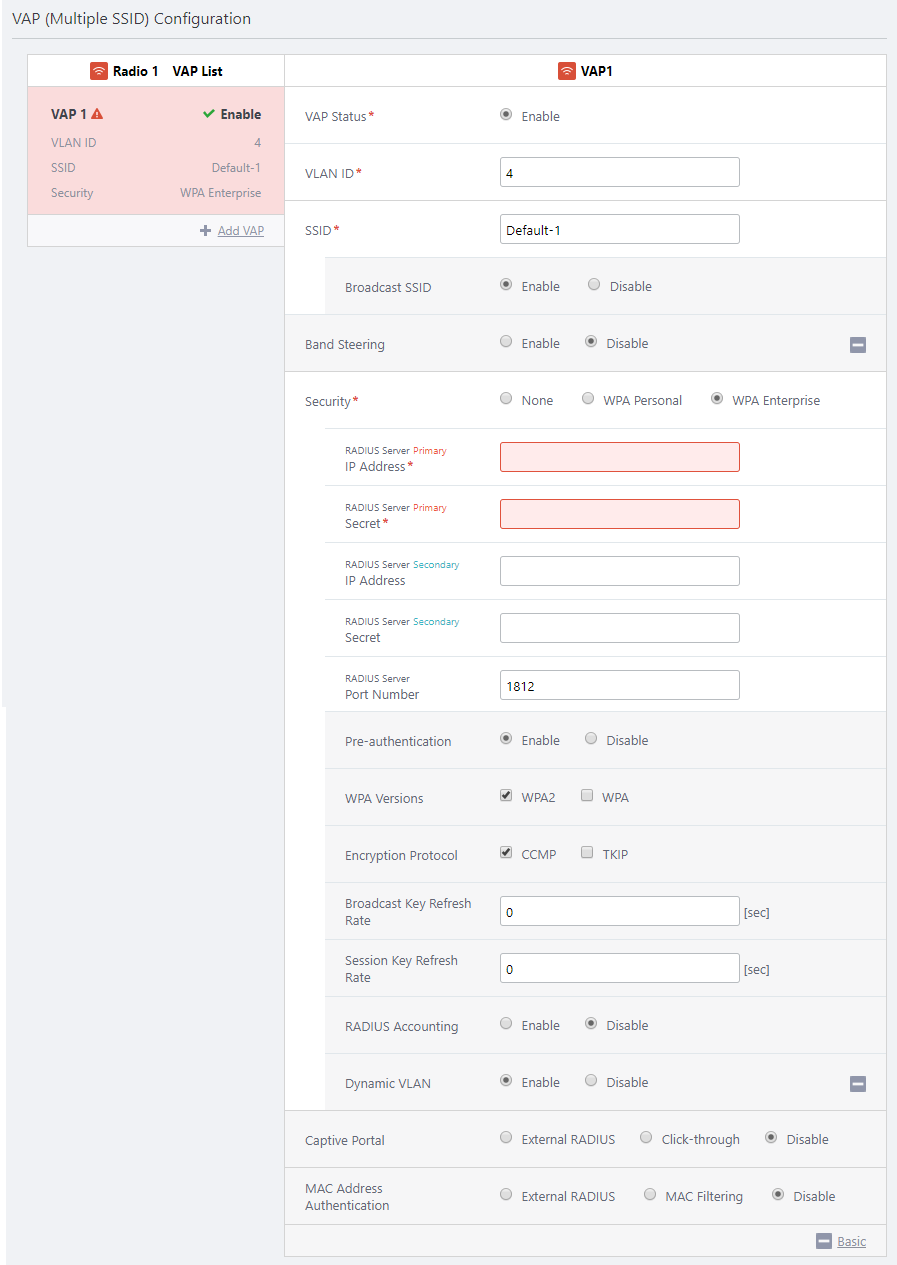Select WPA Personal security option
This screenshot has width=897, height=1265.
(589, 399)
